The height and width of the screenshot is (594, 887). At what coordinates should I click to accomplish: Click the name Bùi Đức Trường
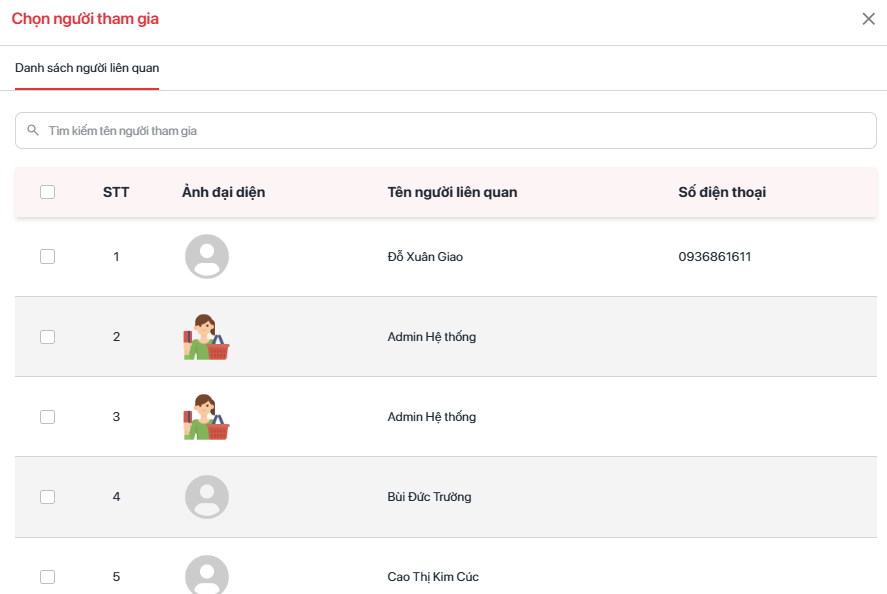tap(429, 497)
